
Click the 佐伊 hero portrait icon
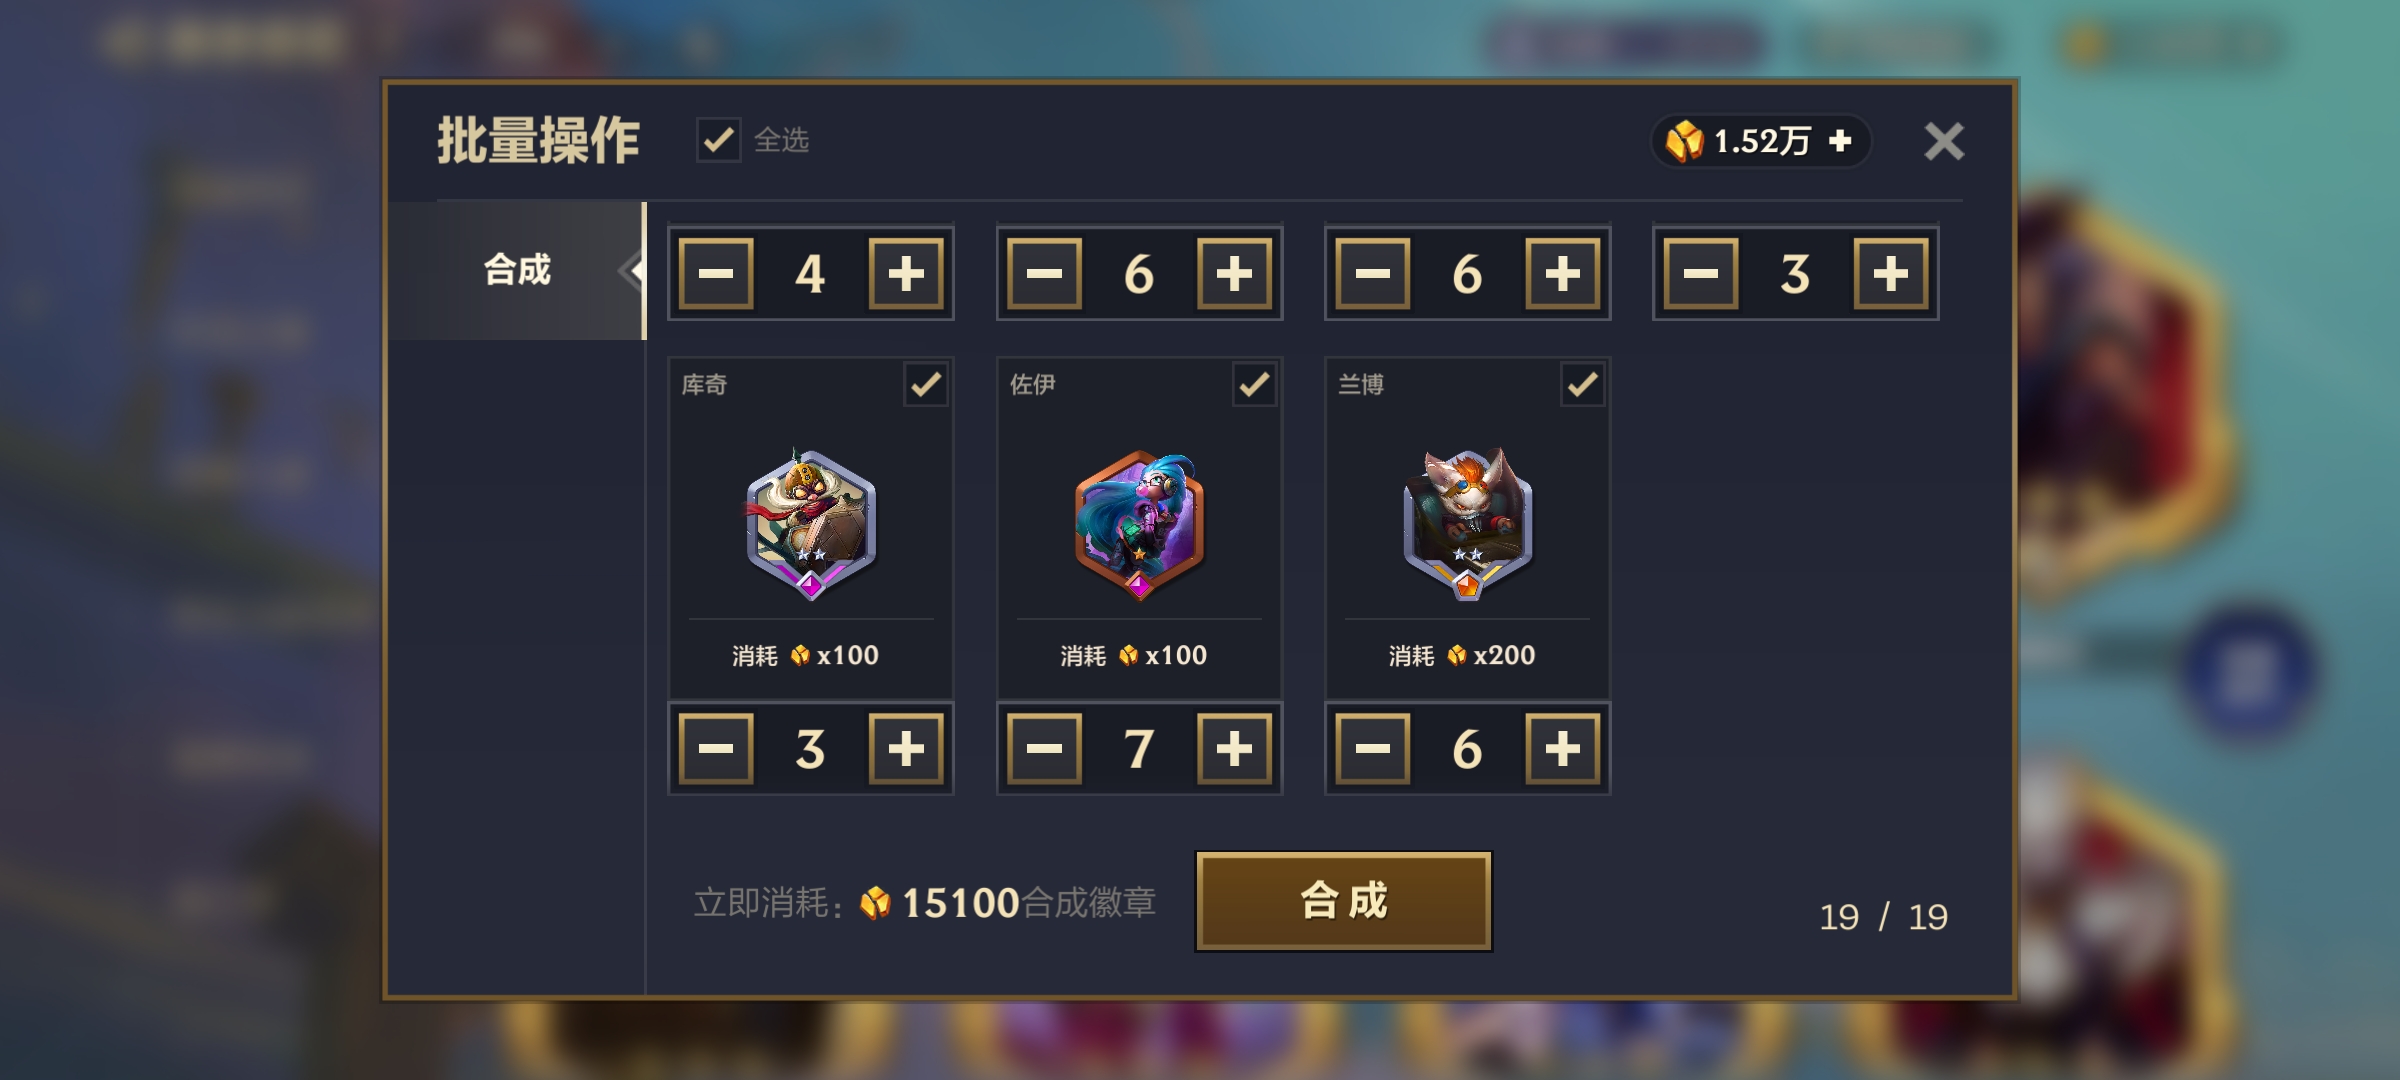(x=1139, y=524)
